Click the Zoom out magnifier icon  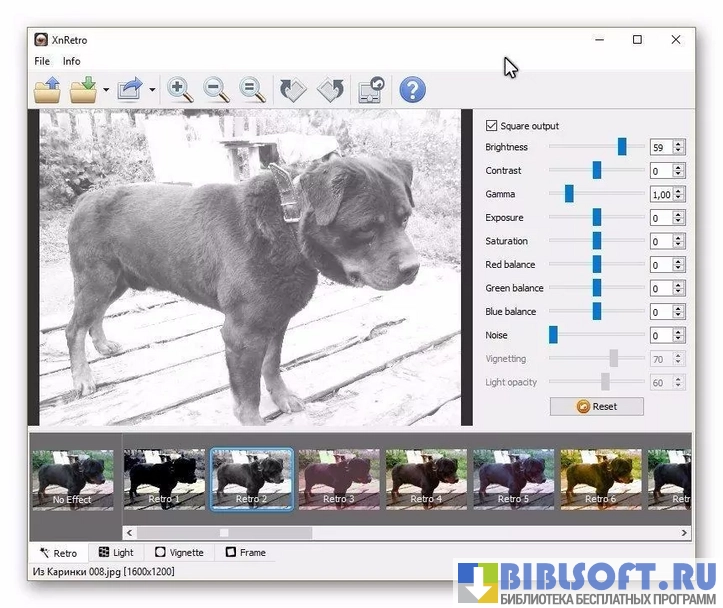tap(217, 90)
